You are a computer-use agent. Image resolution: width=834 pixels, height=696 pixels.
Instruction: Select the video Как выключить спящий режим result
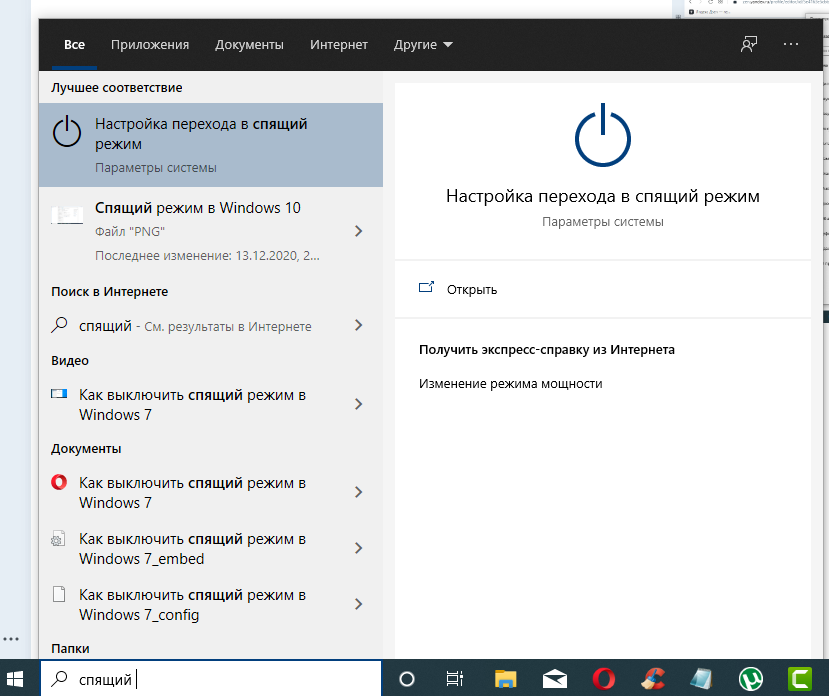pos(211,404)
